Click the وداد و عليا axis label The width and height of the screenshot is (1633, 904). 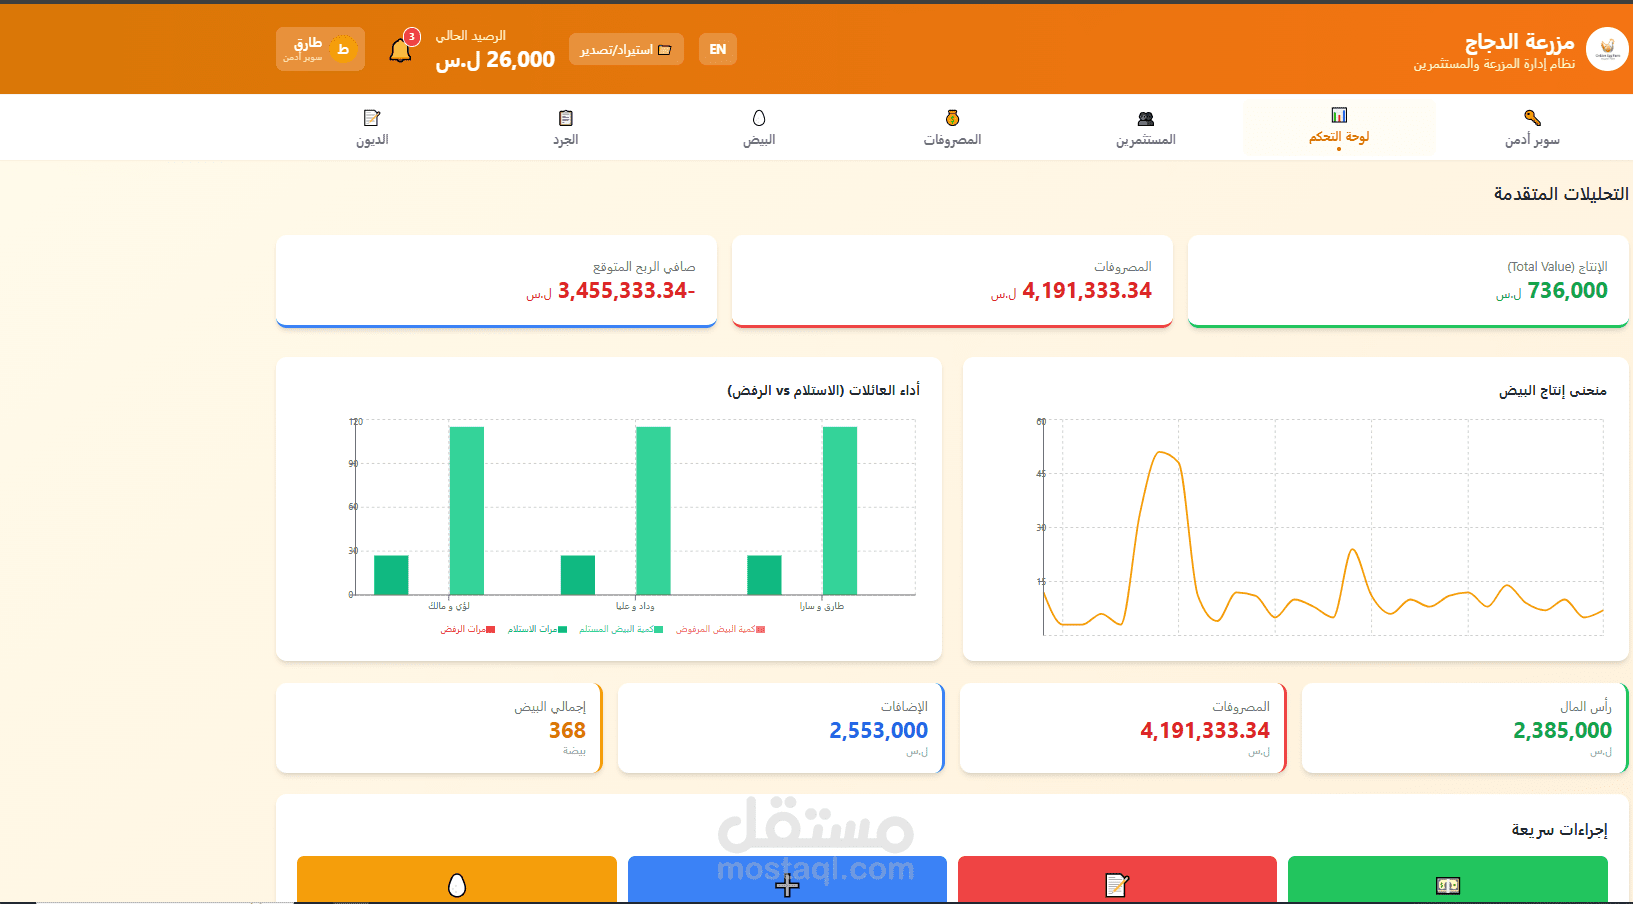click(x=635, y=606)
